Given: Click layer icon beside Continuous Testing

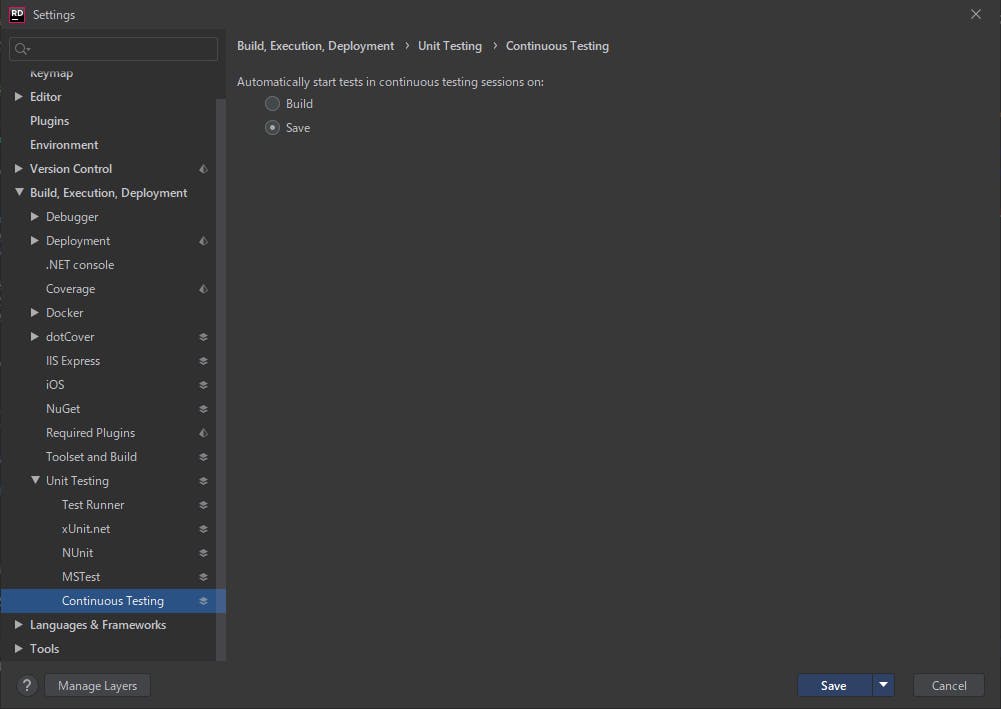Looking at the screenshot, I should pyautogui.click(x=203, y=601).
